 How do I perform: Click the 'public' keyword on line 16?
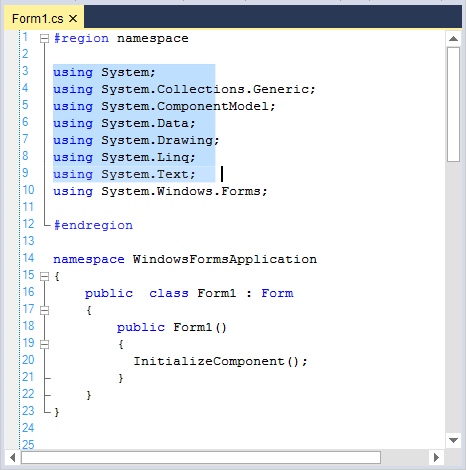click(x=109, y=293)
